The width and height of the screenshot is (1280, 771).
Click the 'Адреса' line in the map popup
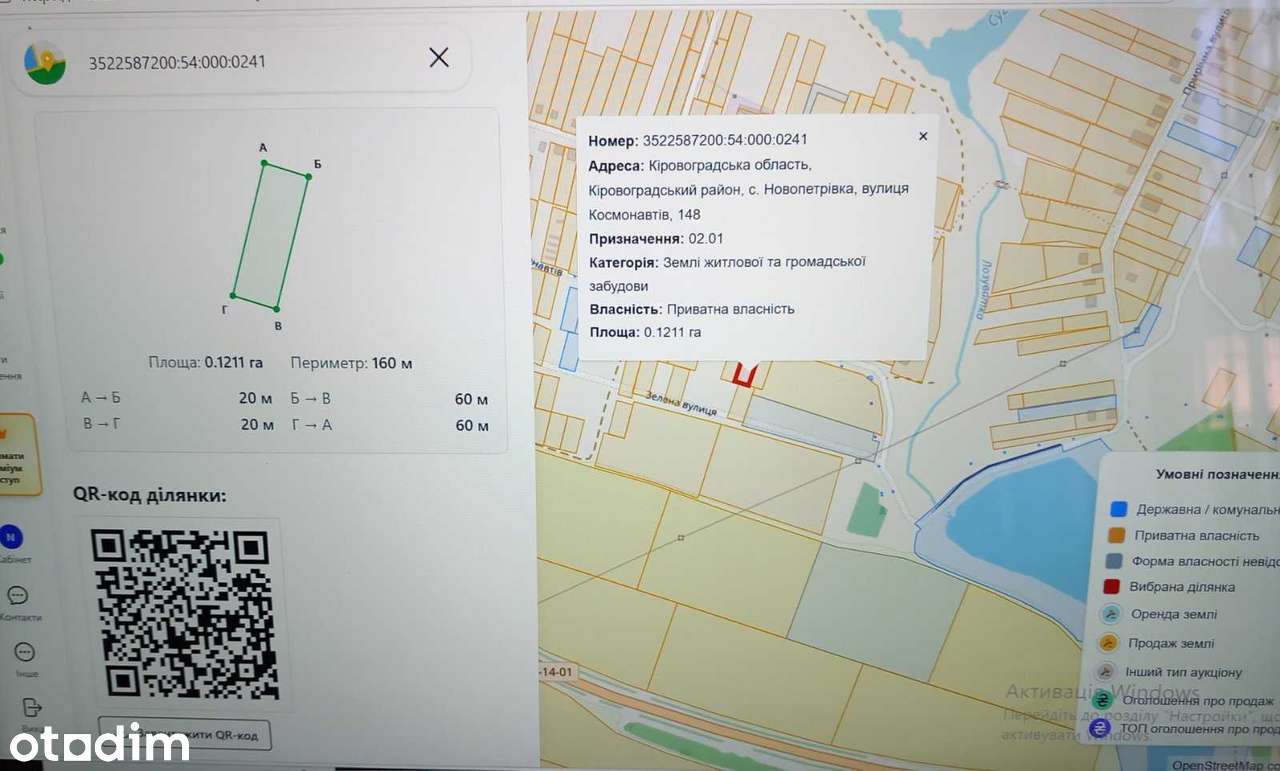click(749, 189)
